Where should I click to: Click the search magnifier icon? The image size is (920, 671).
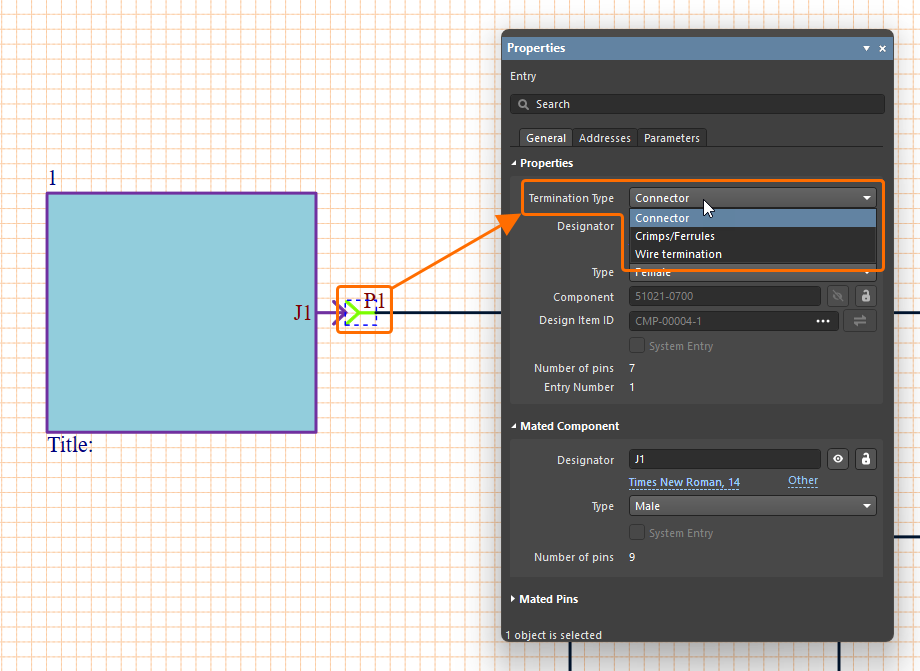point(523,104)
